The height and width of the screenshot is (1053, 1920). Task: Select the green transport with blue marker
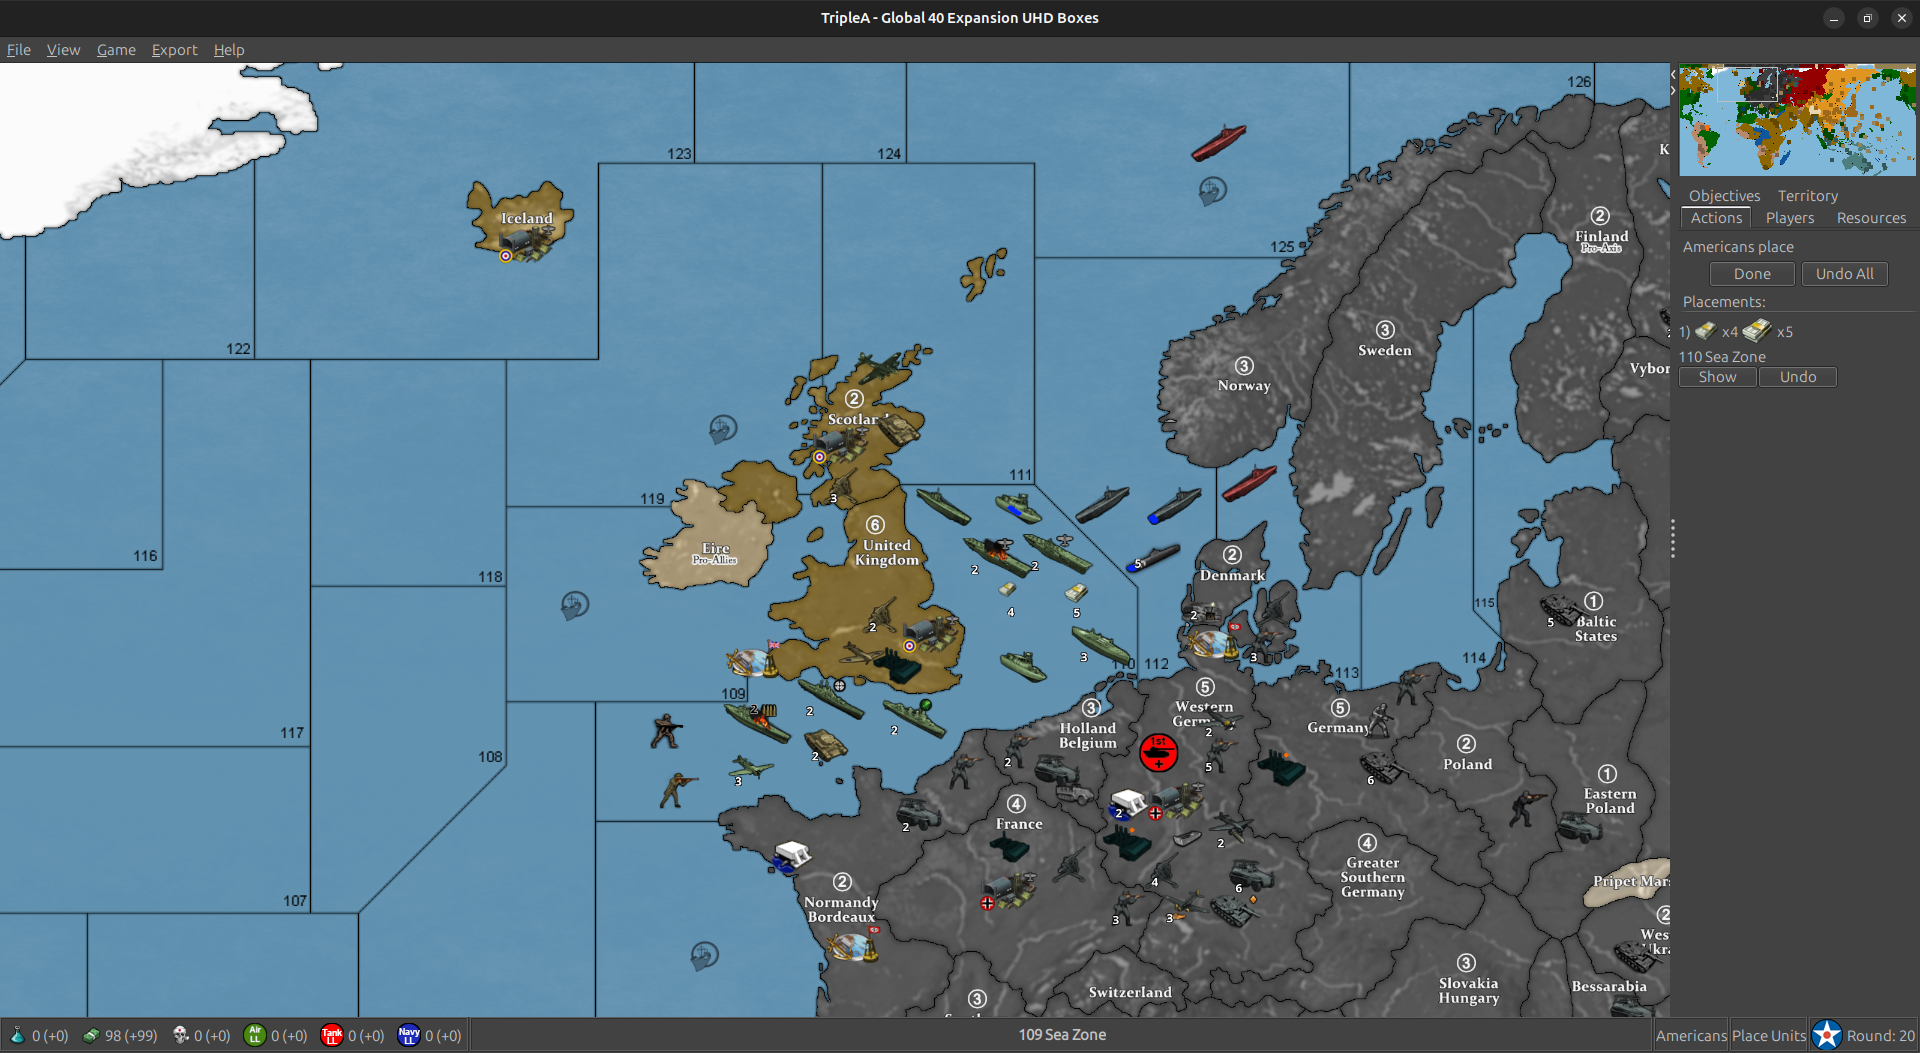click(x=1018, y=508)
